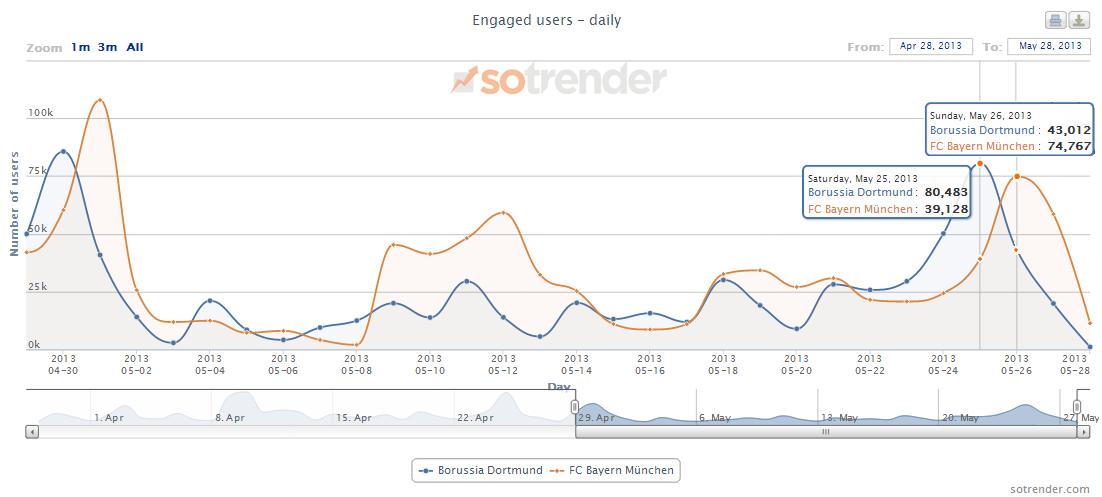Toggle Borussia Dortmund series in legend
Viewport: 1102px width, 497px height.
click(482, 470)
